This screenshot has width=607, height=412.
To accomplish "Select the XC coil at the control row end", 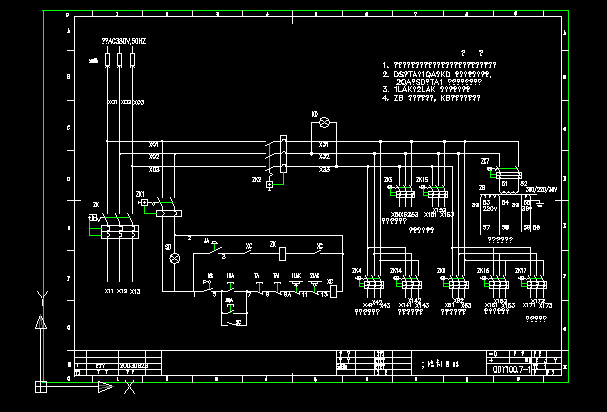I will [x=333, y=291].
